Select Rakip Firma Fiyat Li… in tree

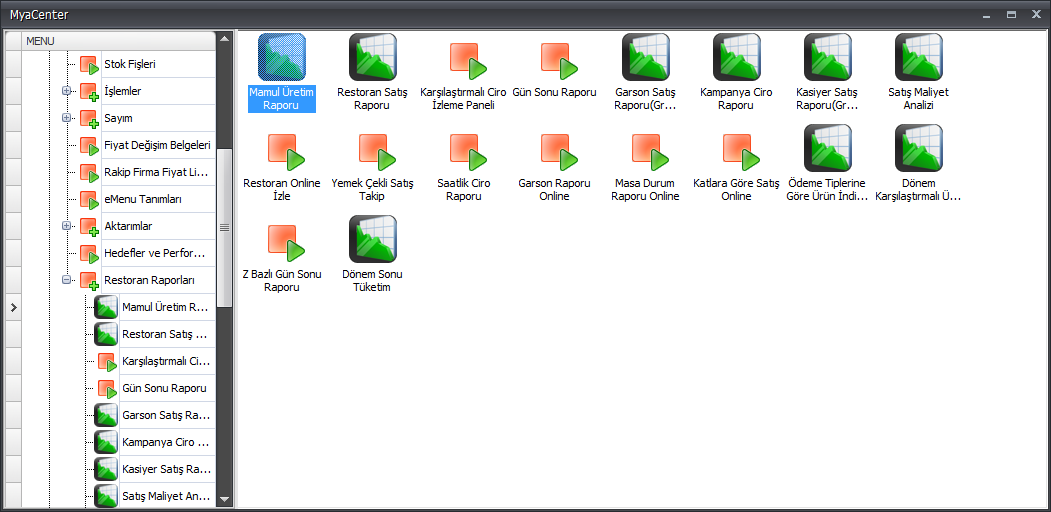[x=158, y=172]
